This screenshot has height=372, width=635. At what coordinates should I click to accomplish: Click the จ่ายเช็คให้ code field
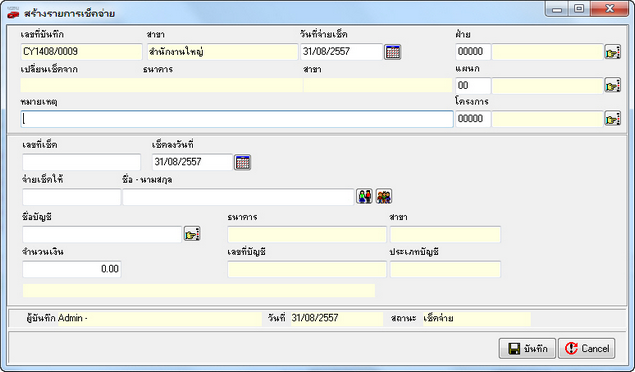tap(72, 197)
